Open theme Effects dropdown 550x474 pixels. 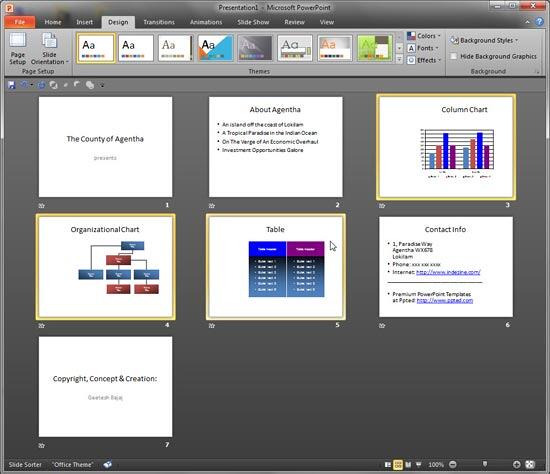click(424, 60)
